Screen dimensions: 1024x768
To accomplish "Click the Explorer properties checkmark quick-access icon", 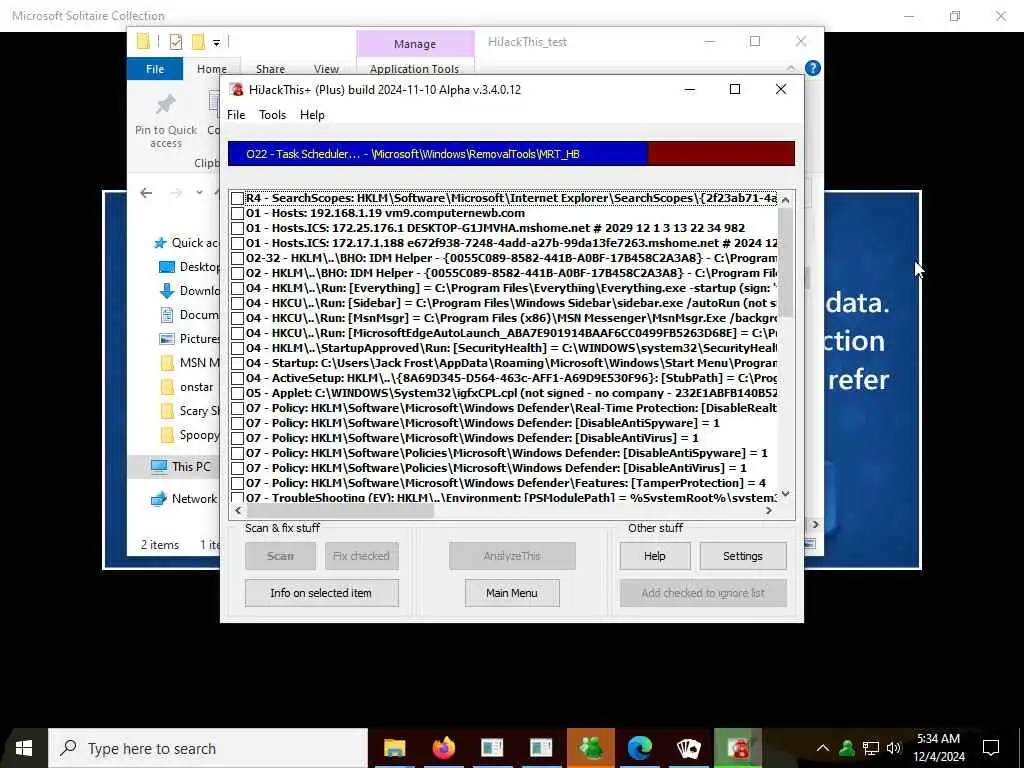I will coord(176,42).
